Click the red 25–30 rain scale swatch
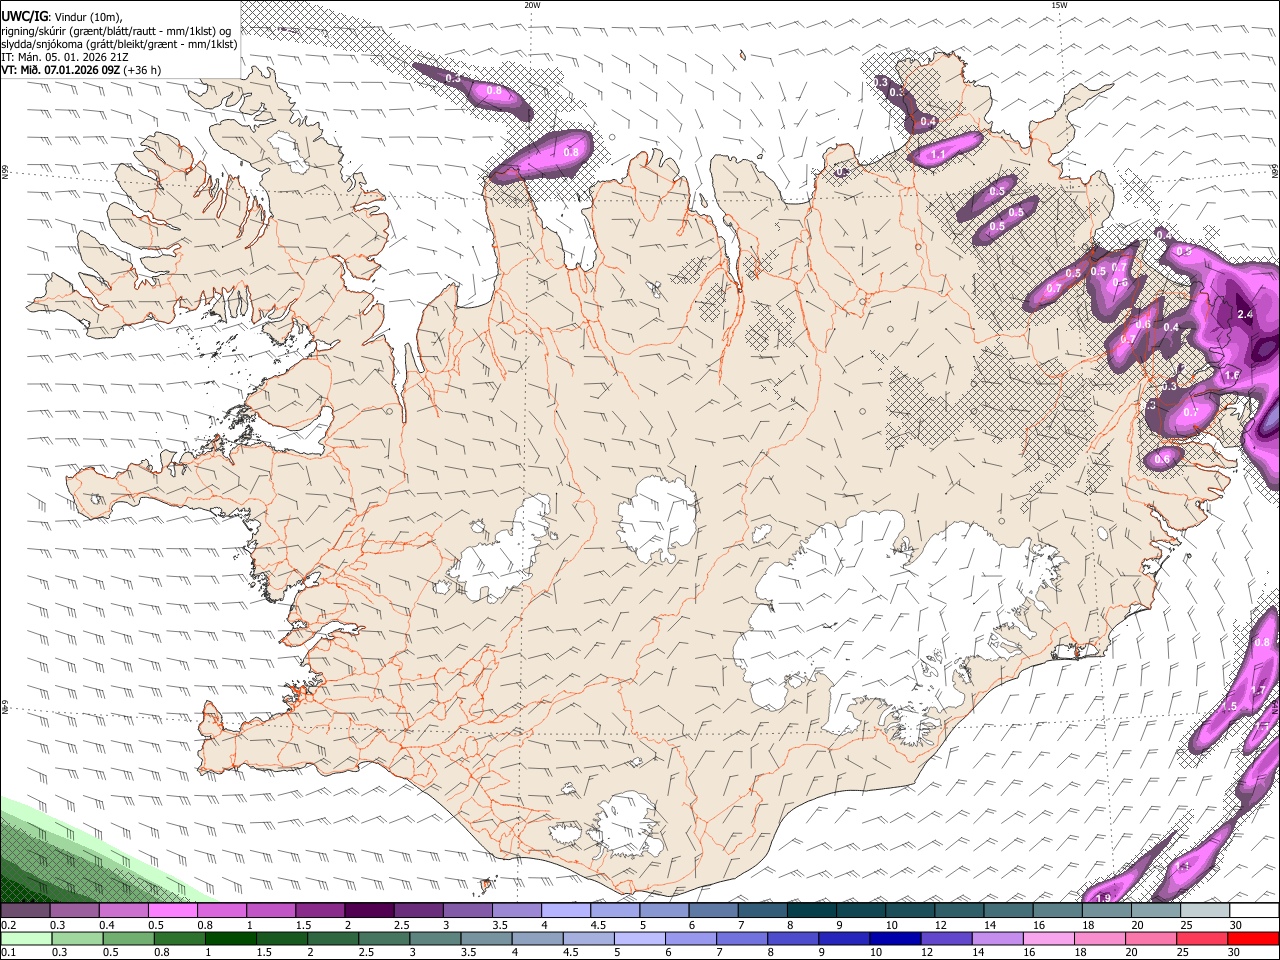1280x960 pixels. (1202, 938)
